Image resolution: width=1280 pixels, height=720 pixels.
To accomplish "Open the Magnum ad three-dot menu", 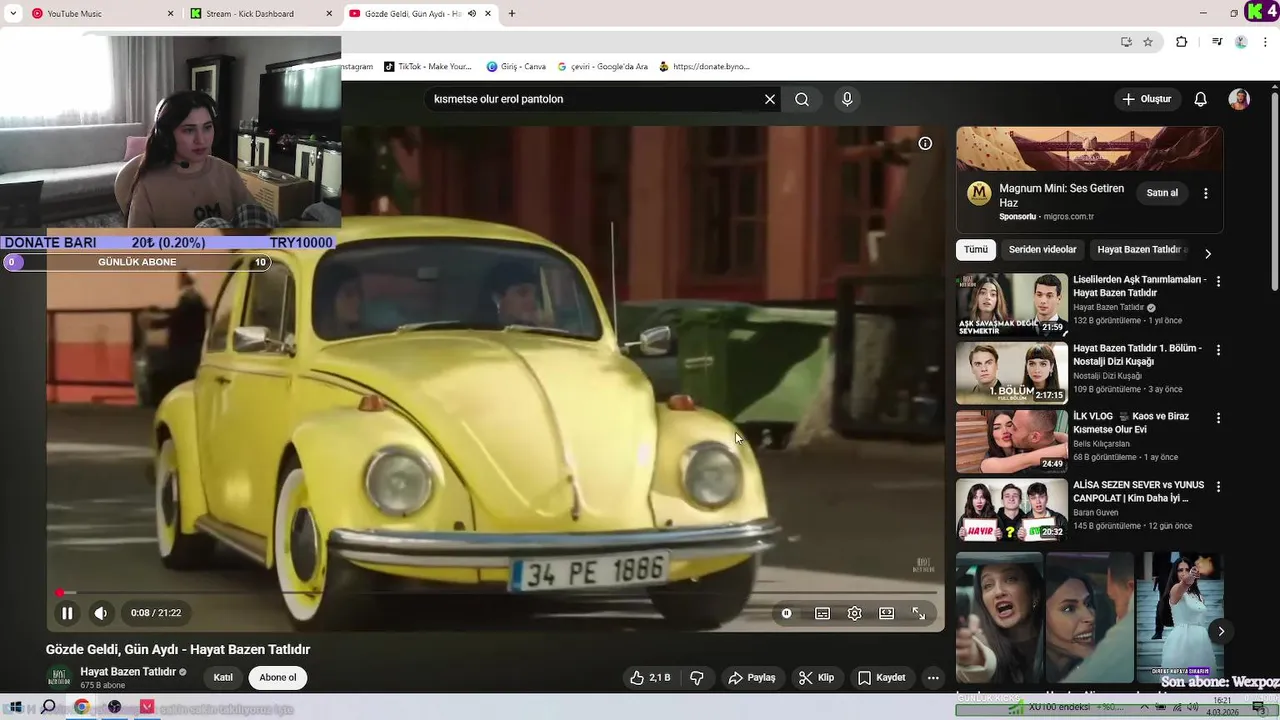I will pos(1205,193).
